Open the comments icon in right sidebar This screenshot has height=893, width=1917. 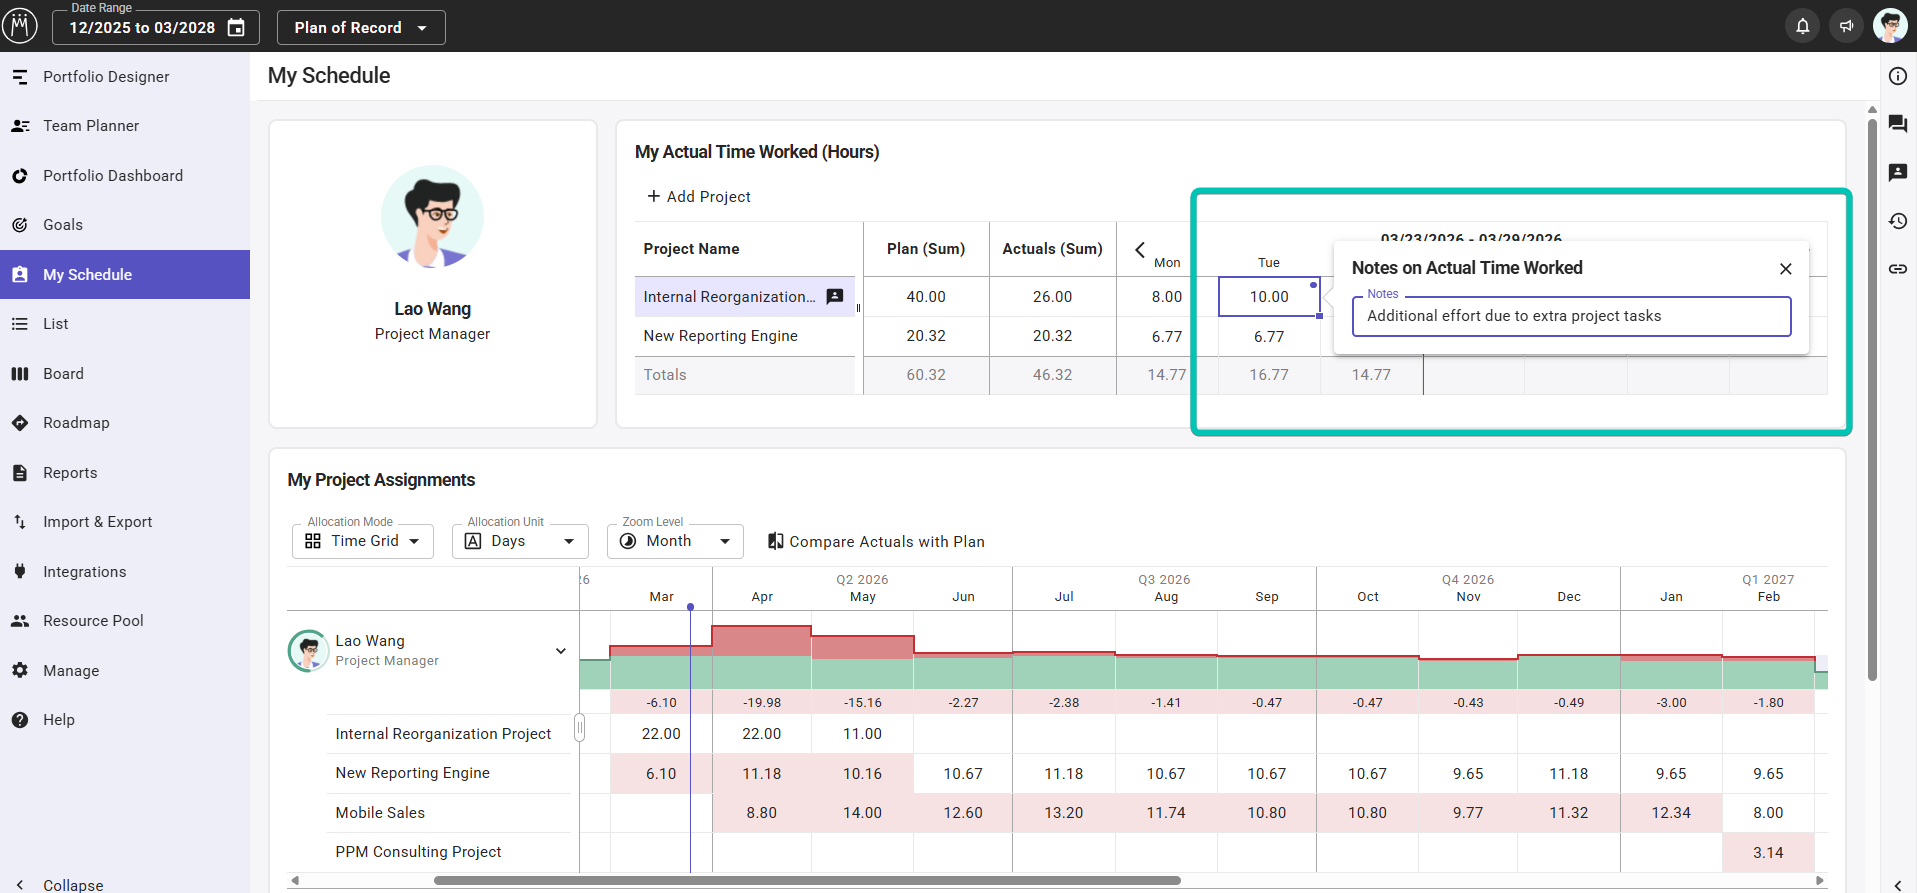point(1897,124)
